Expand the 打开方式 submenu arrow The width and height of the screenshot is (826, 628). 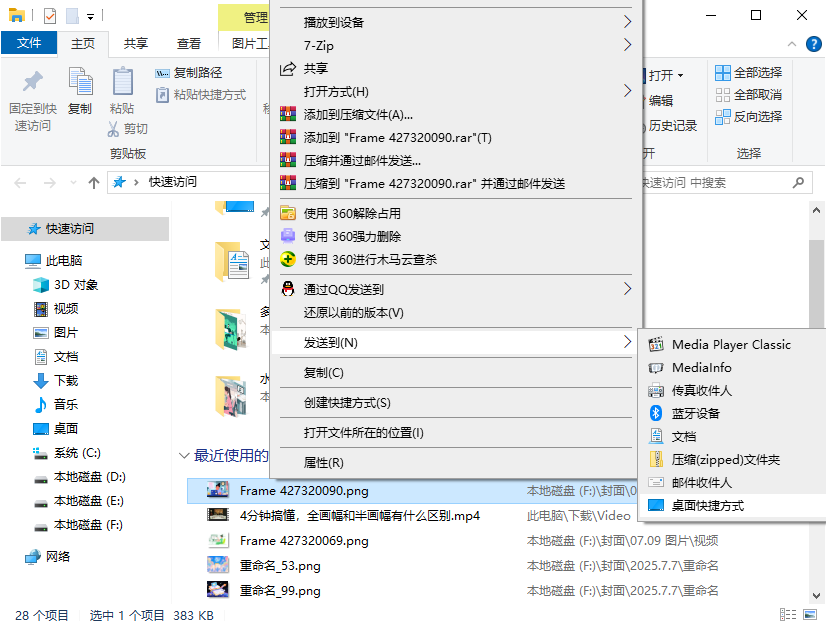point(630,91)
